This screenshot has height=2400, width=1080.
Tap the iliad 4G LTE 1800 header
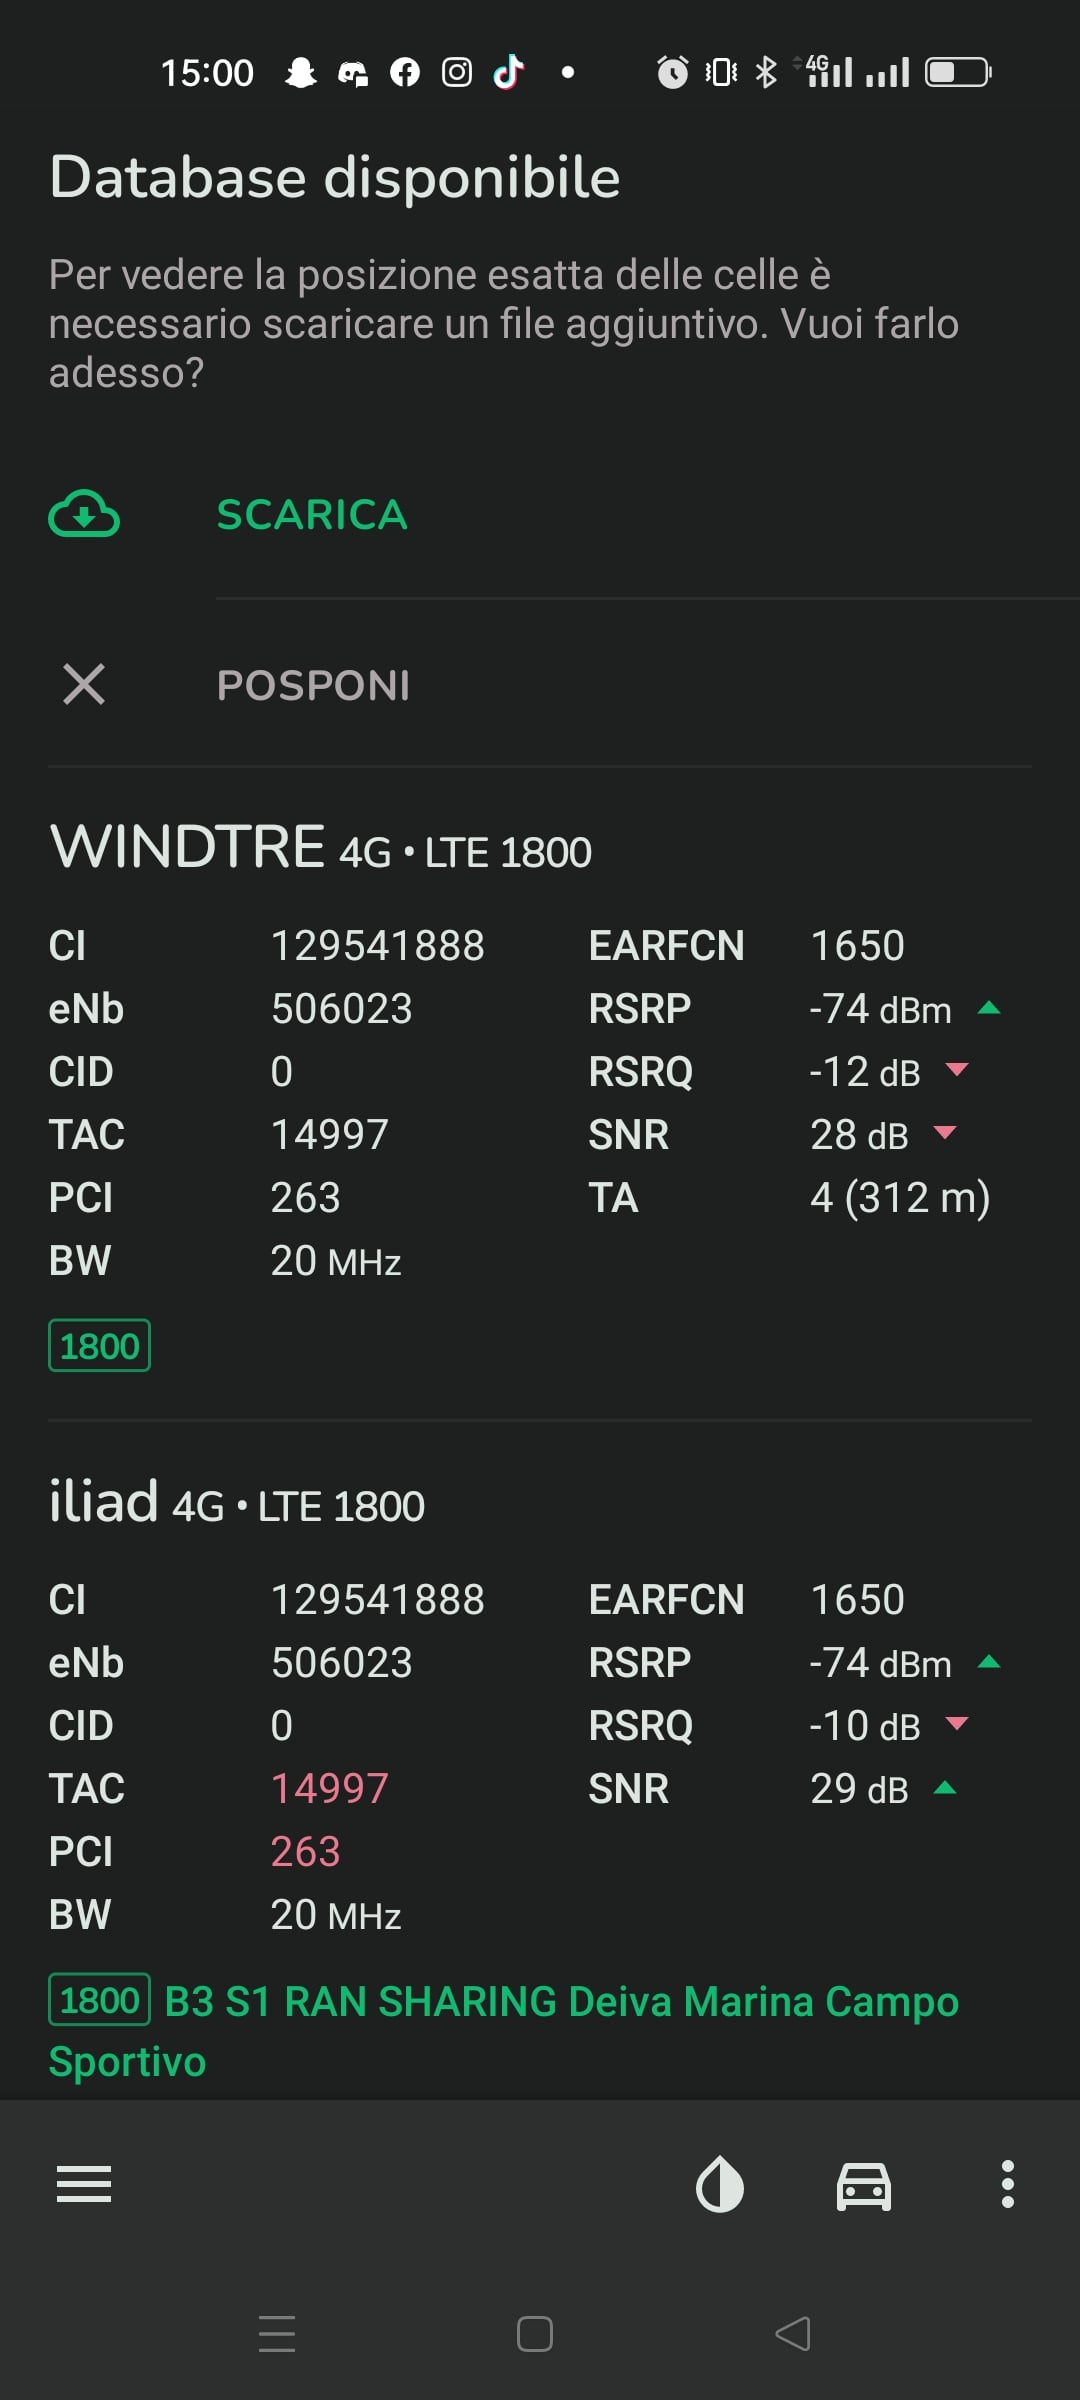coord(237,1502)
